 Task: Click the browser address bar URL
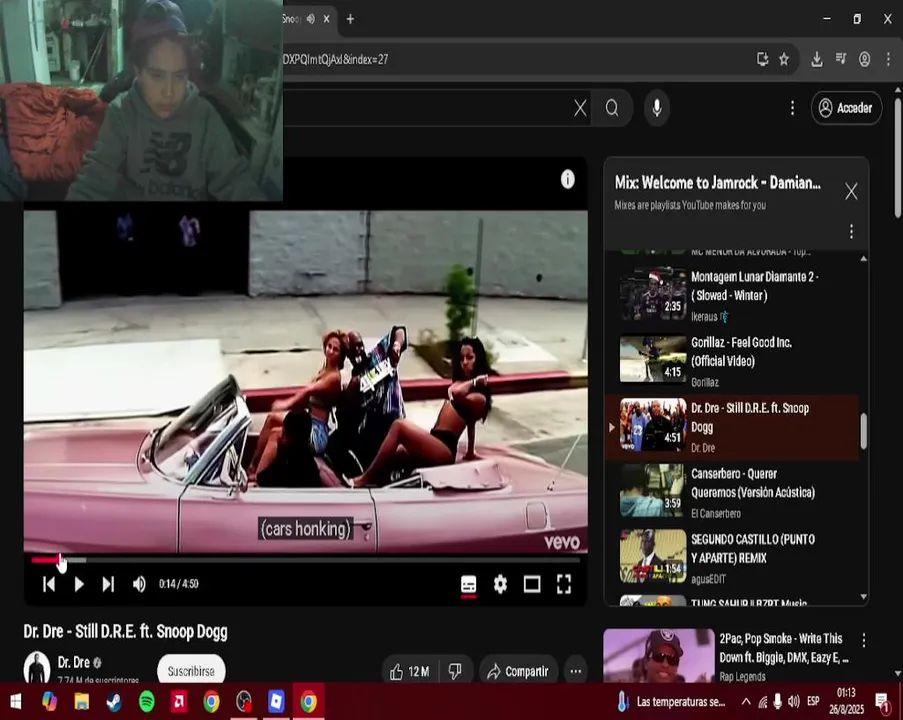(336, 59)
